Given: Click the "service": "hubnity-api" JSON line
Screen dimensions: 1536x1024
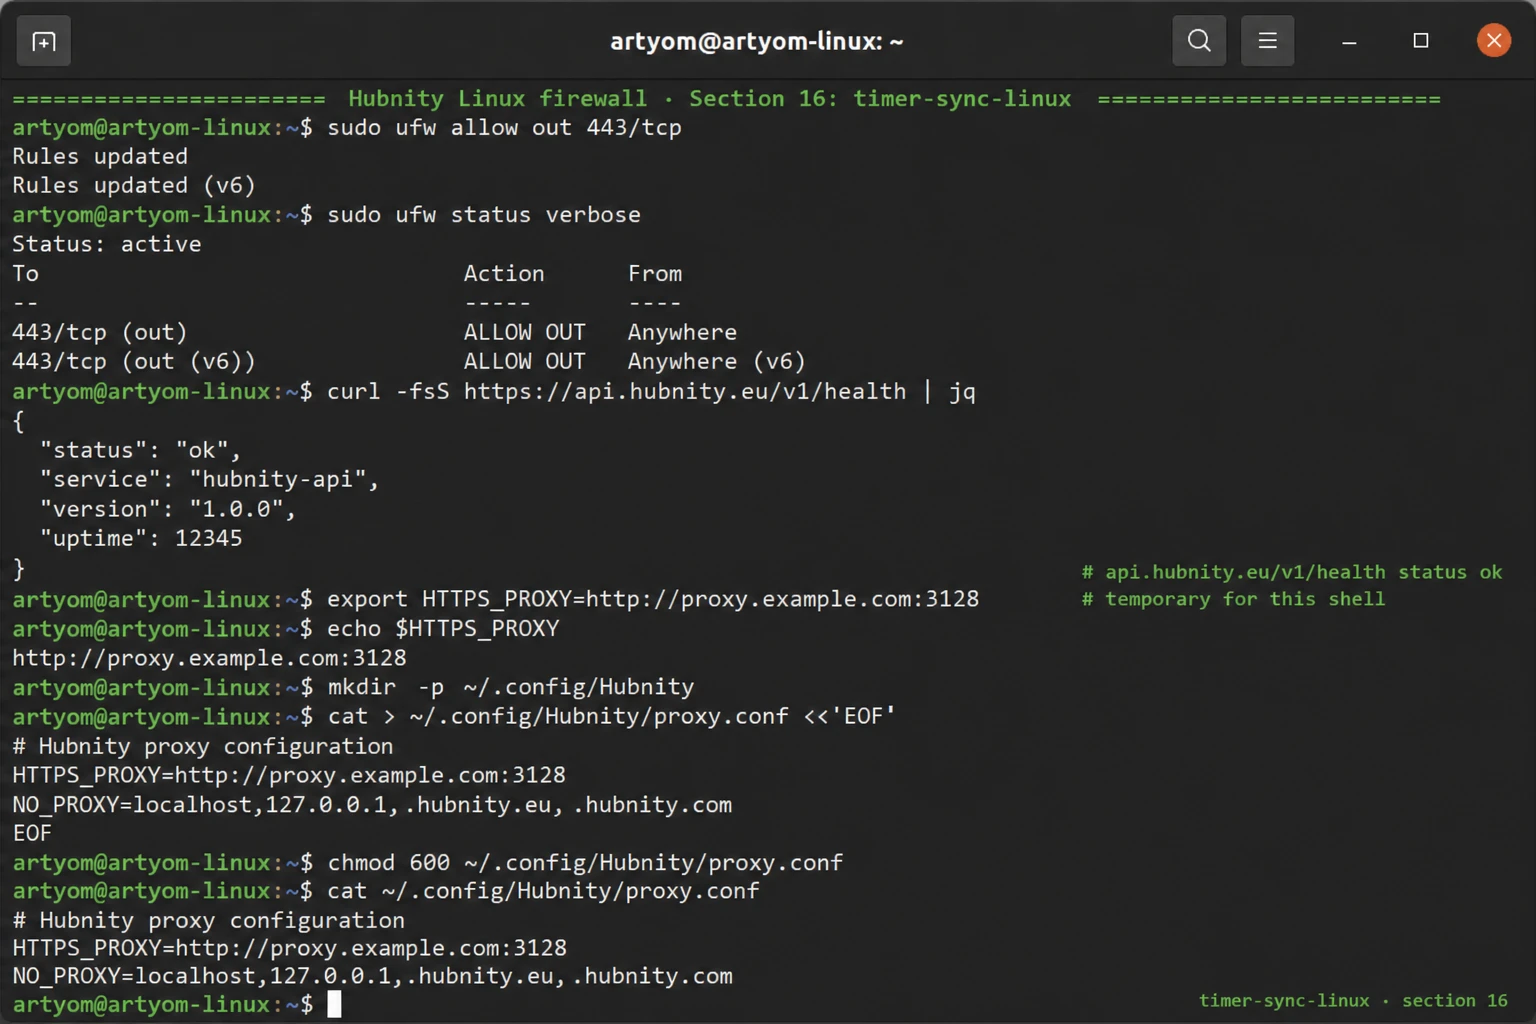Looking at the screenshot, I should (x=209, y=479).
